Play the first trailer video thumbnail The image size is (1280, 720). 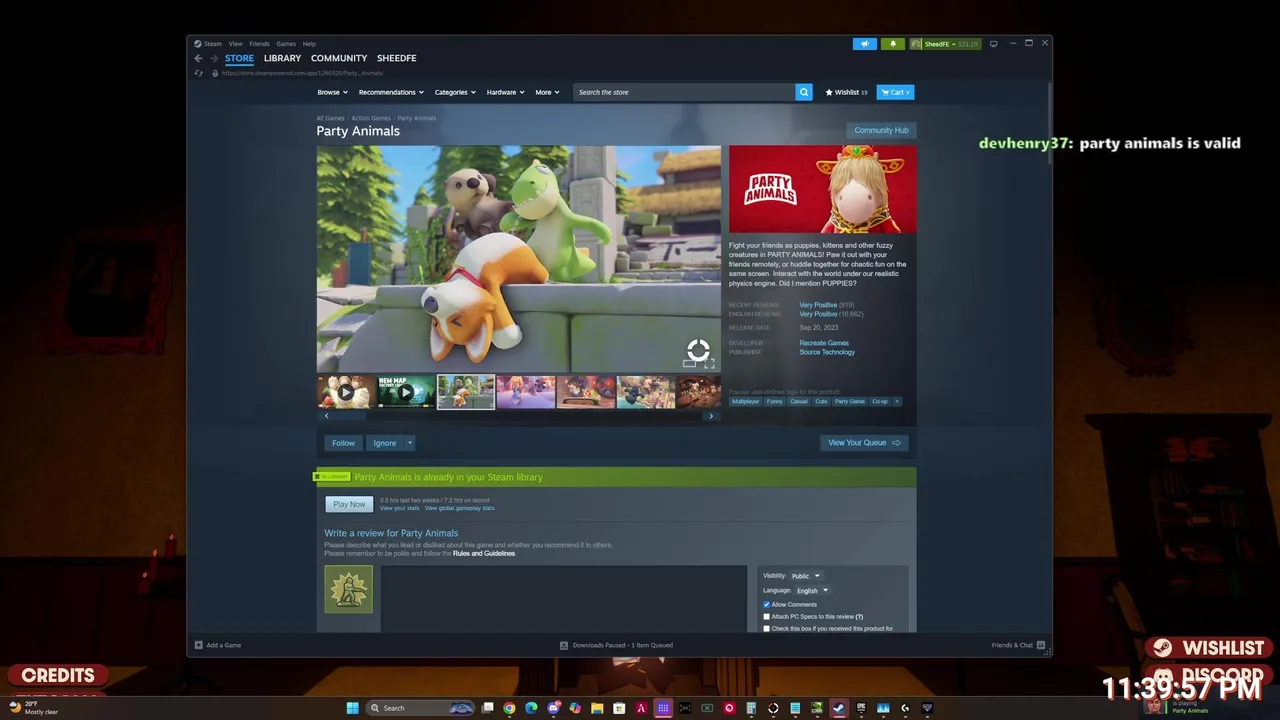346,392
